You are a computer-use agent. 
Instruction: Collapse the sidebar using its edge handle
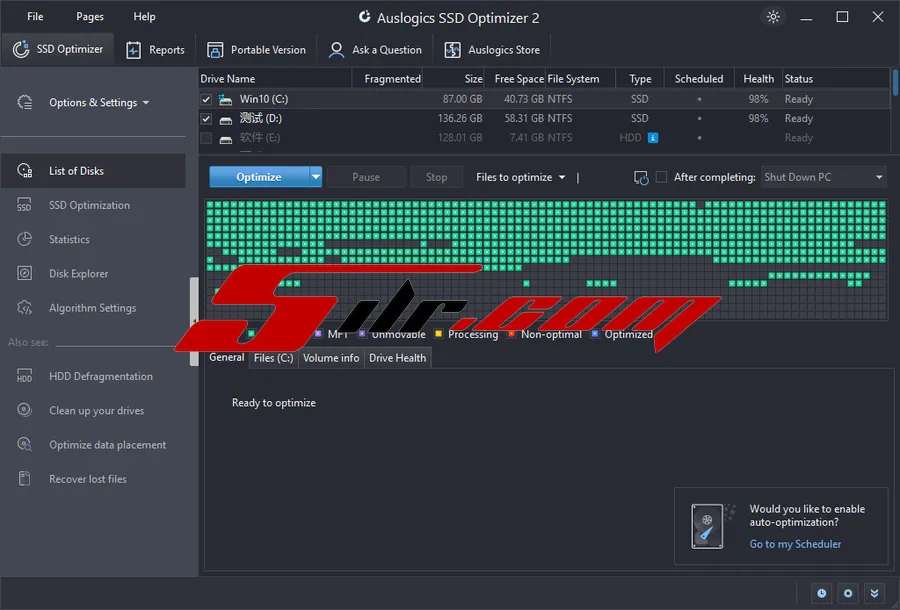tap(194, 321)
